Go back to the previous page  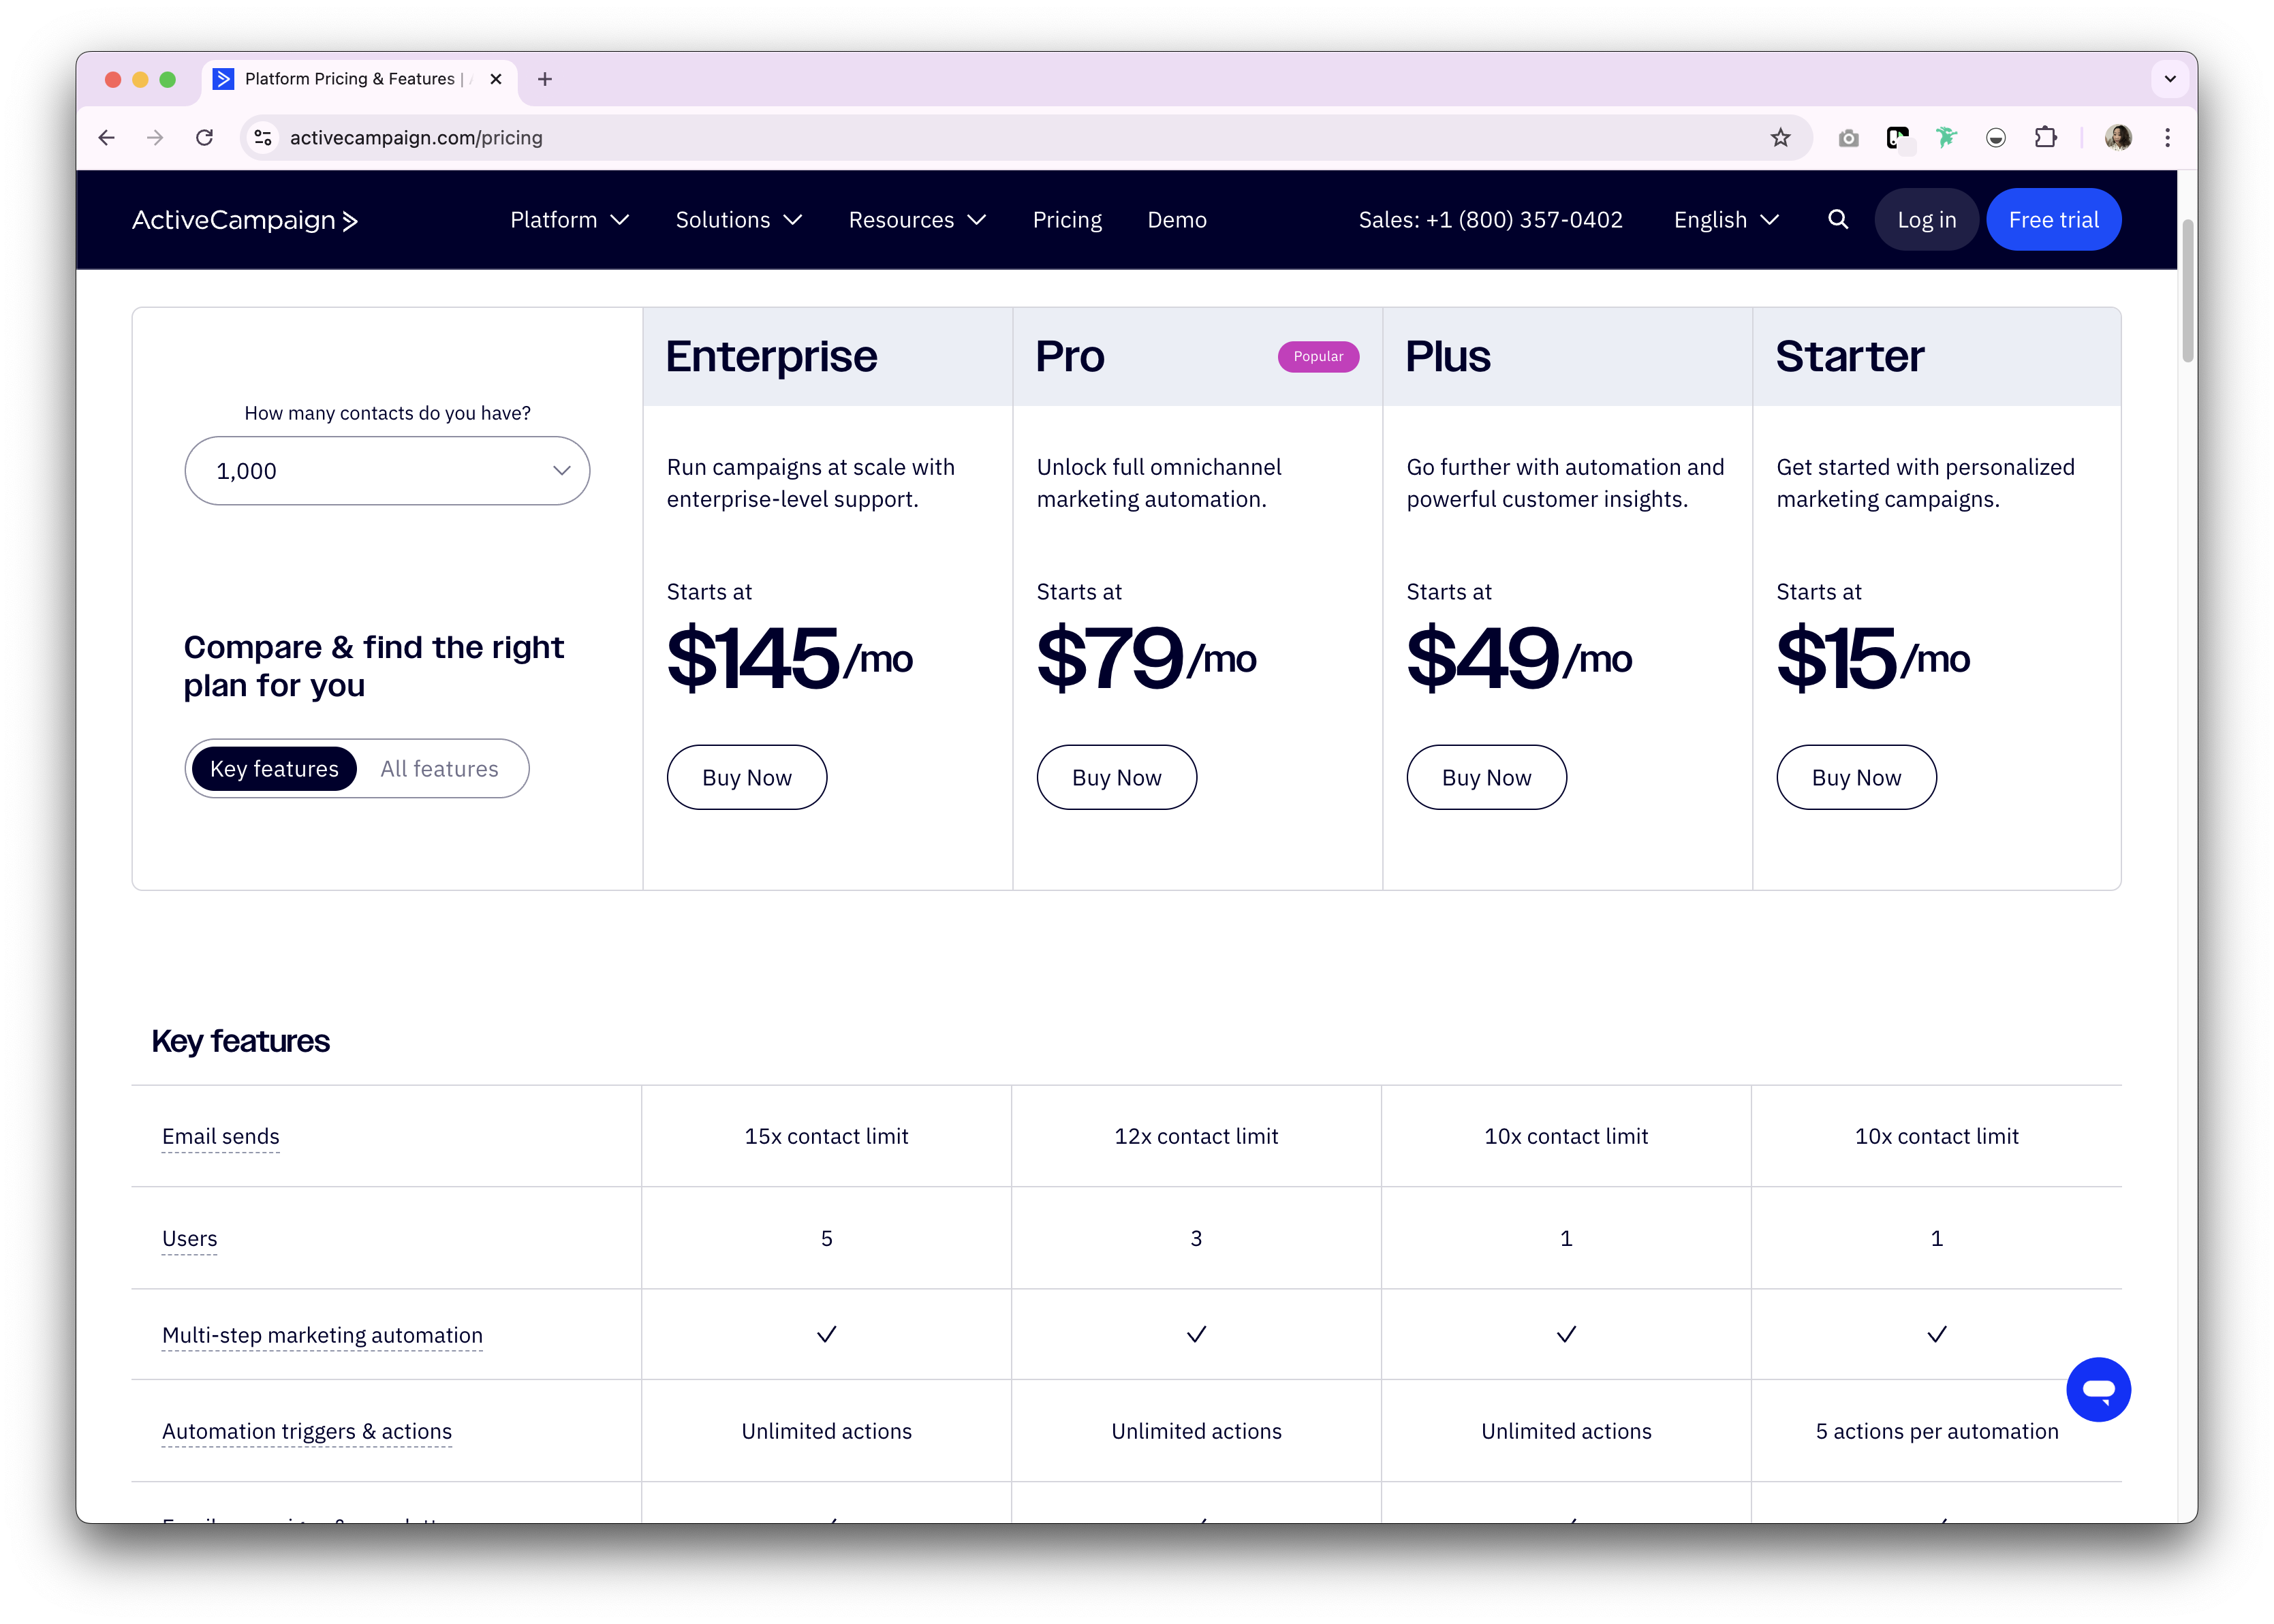107,138
